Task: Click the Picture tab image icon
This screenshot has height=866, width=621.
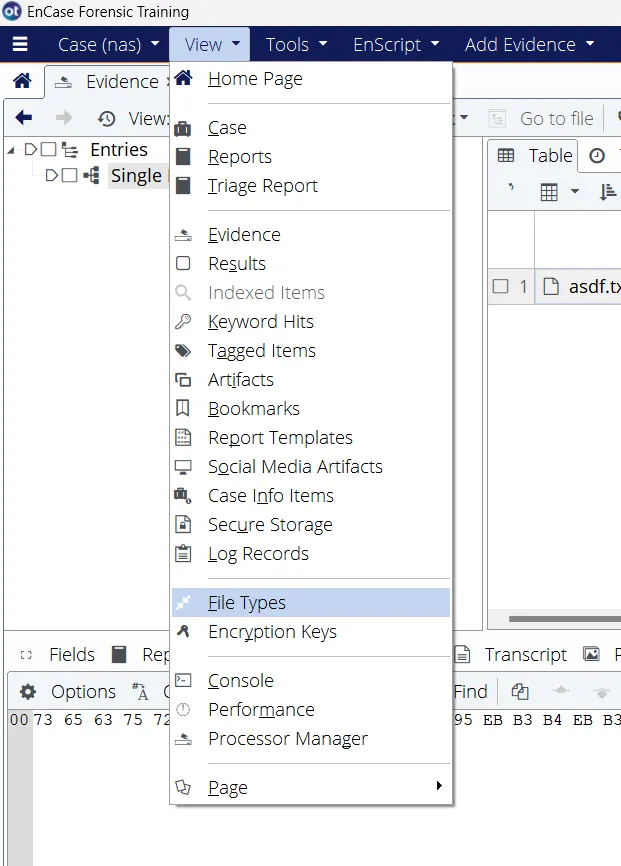Action: 591,654
